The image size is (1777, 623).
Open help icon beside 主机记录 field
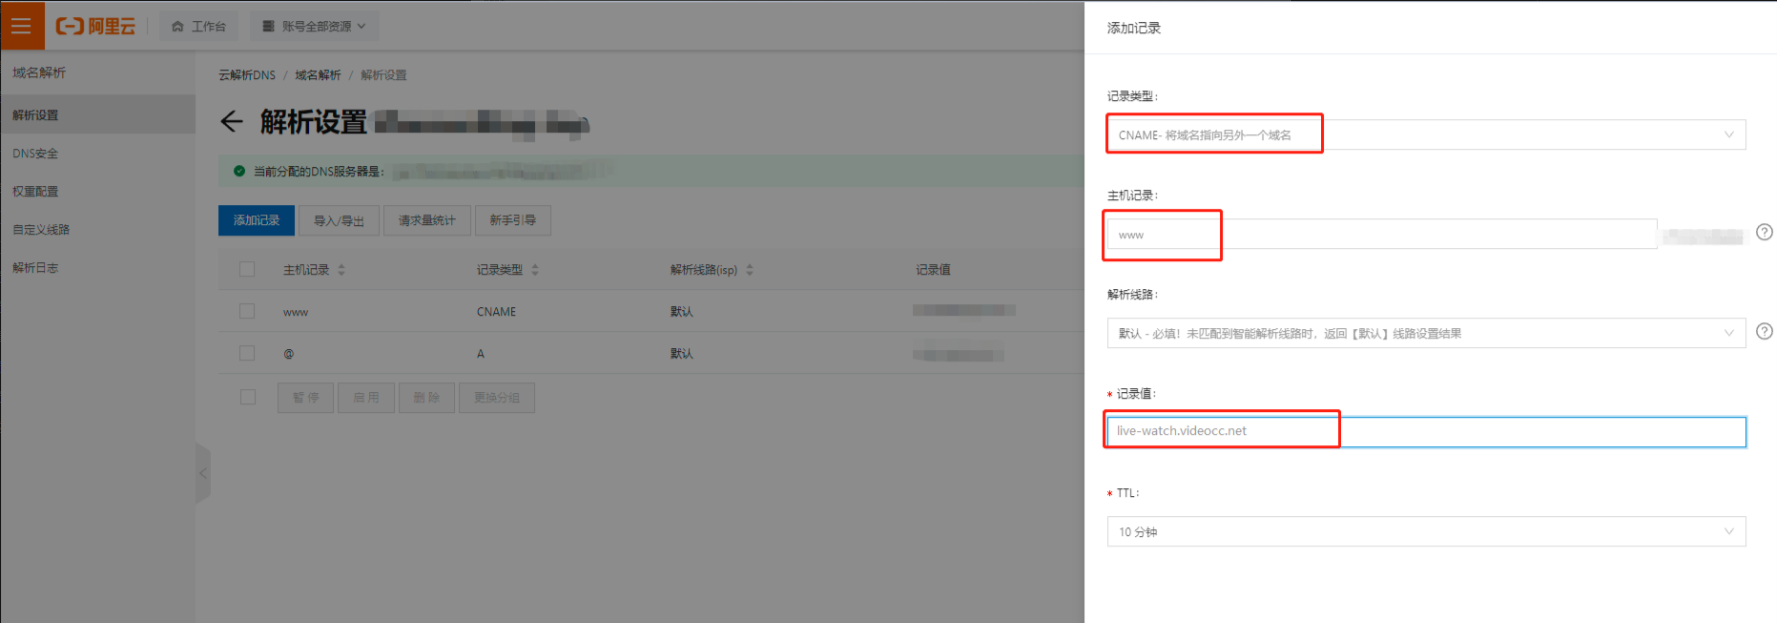coord(1764,232)
